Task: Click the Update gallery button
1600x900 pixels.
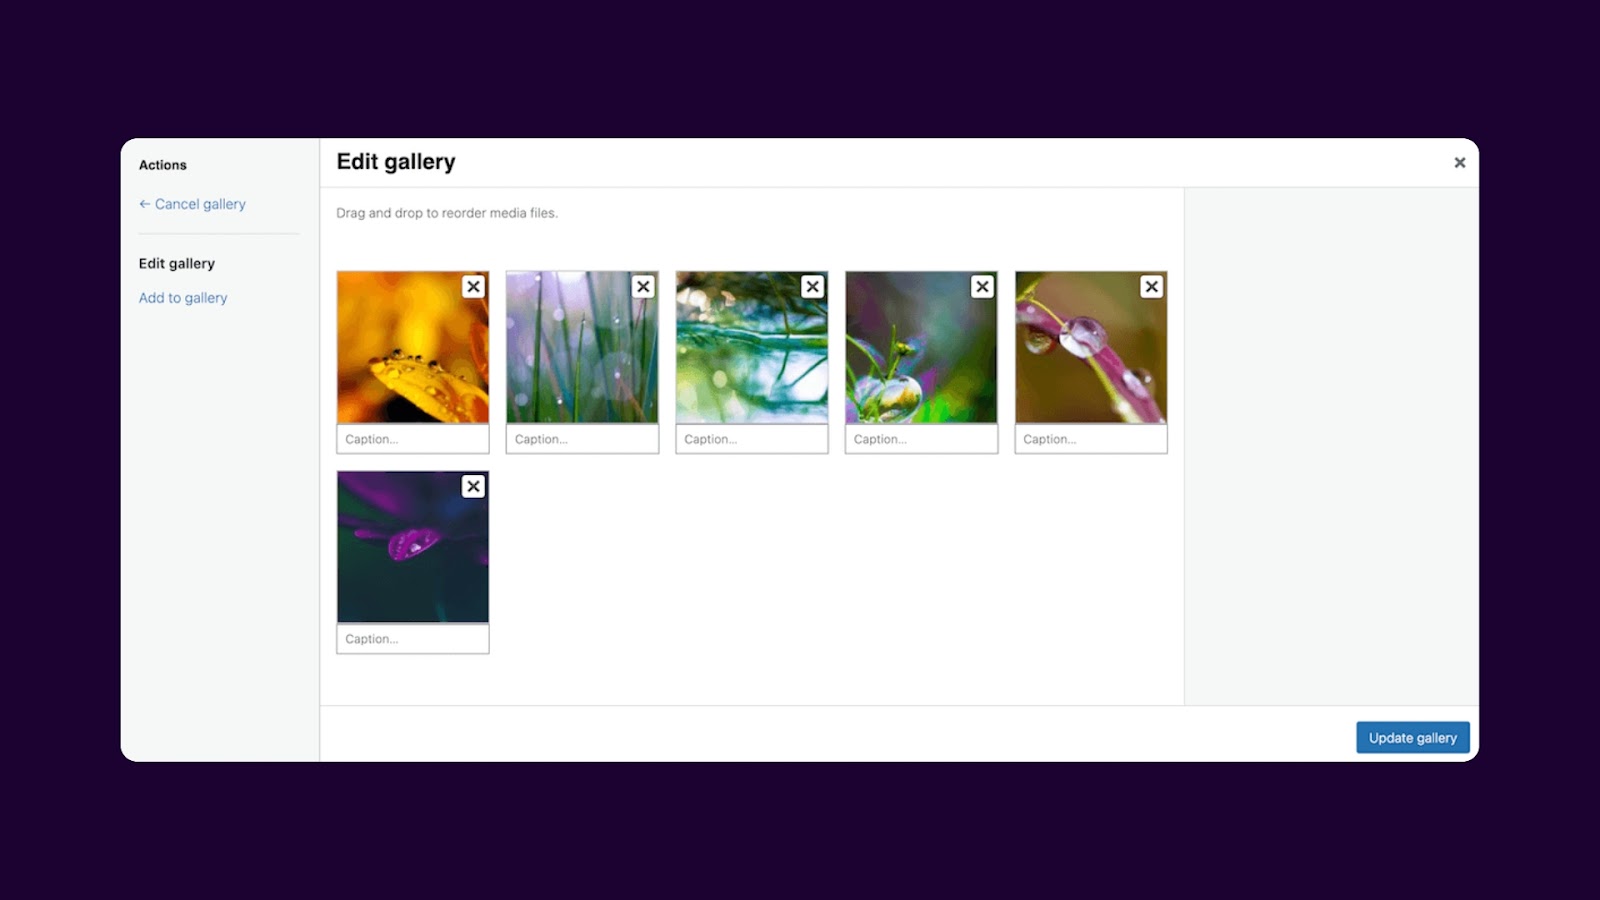Action: point(1413,738)
